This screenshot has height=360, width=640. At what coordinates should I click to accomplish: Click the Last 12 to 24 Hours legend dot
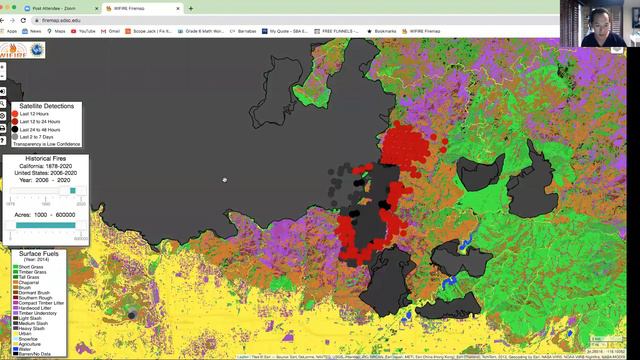pos(15,122)
